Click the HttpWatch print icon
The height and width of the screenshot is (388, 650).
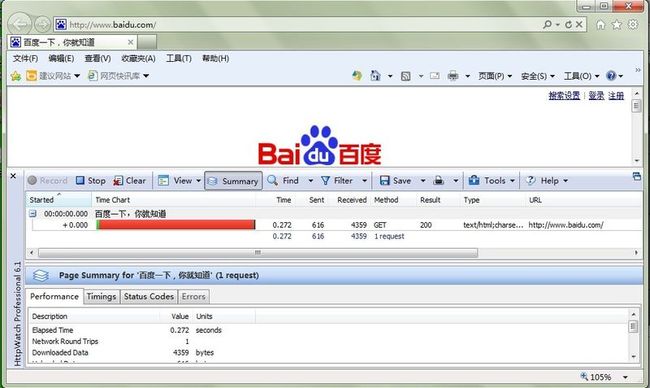[439, 181]
